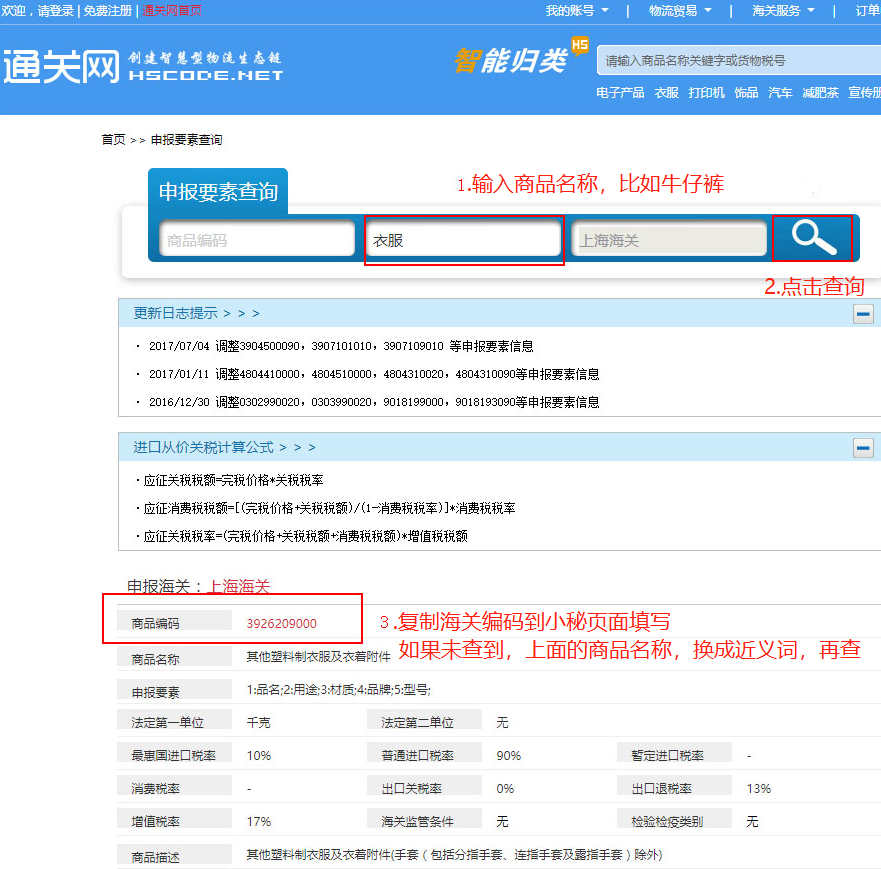
Task: Click the 进口从价关税计算公式 header text
Action: [203, 447]
